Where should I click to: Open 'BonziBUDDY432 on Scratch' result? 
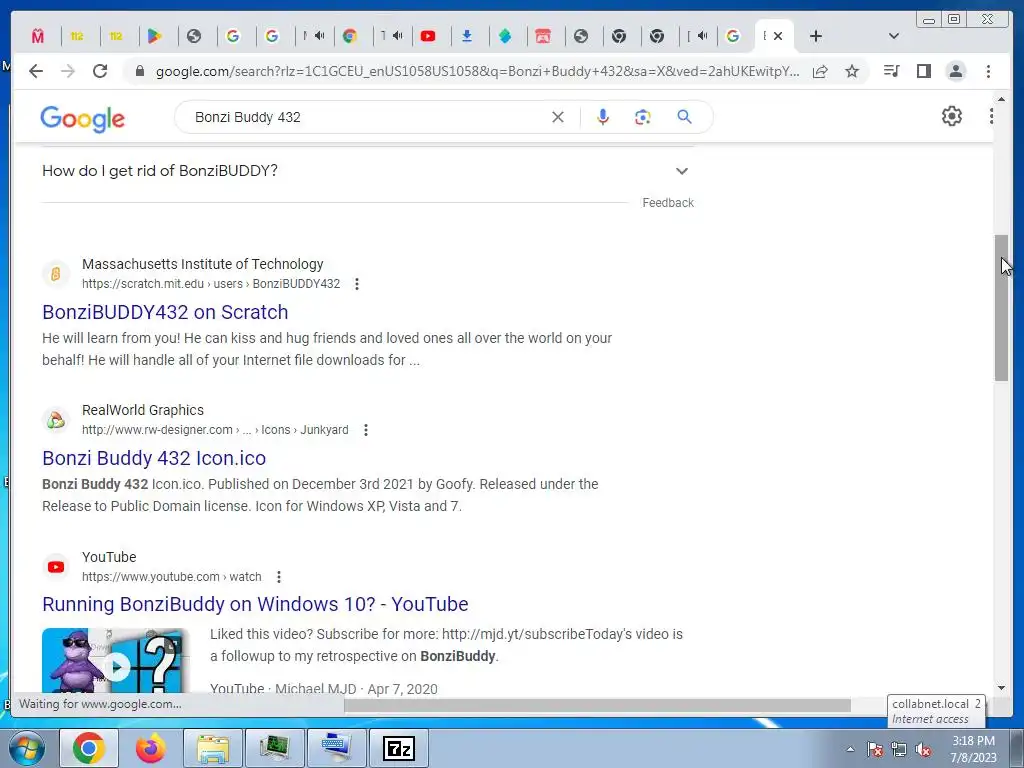click(x=165, y=312)
